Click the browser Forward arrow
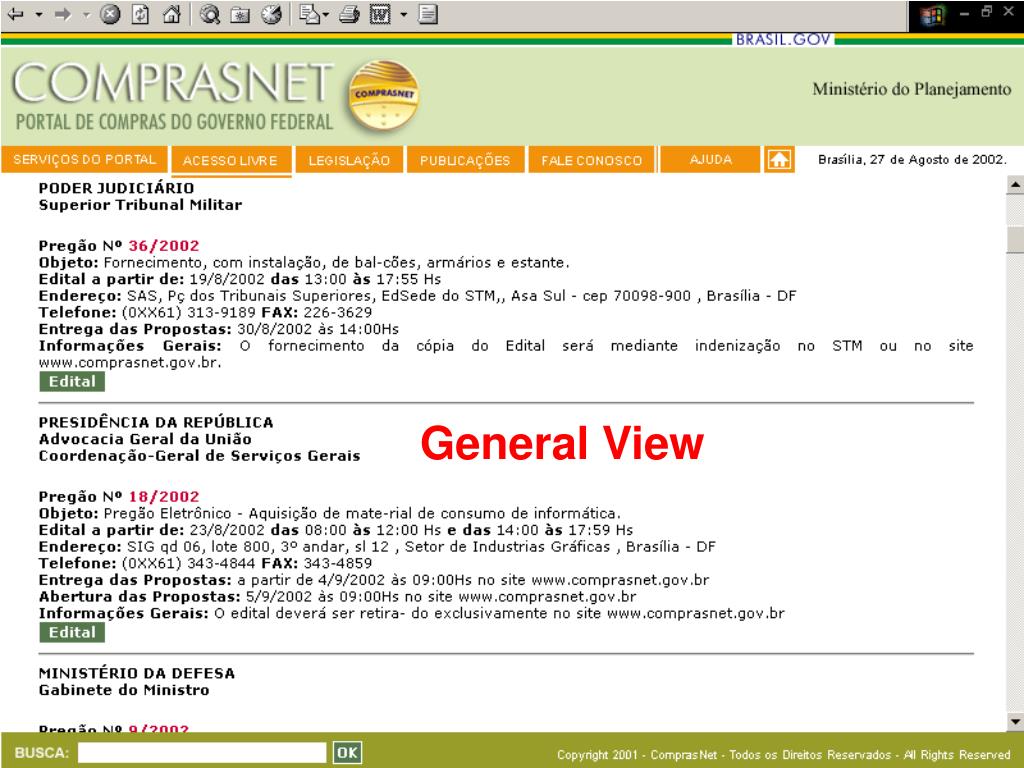 [63, 14]
